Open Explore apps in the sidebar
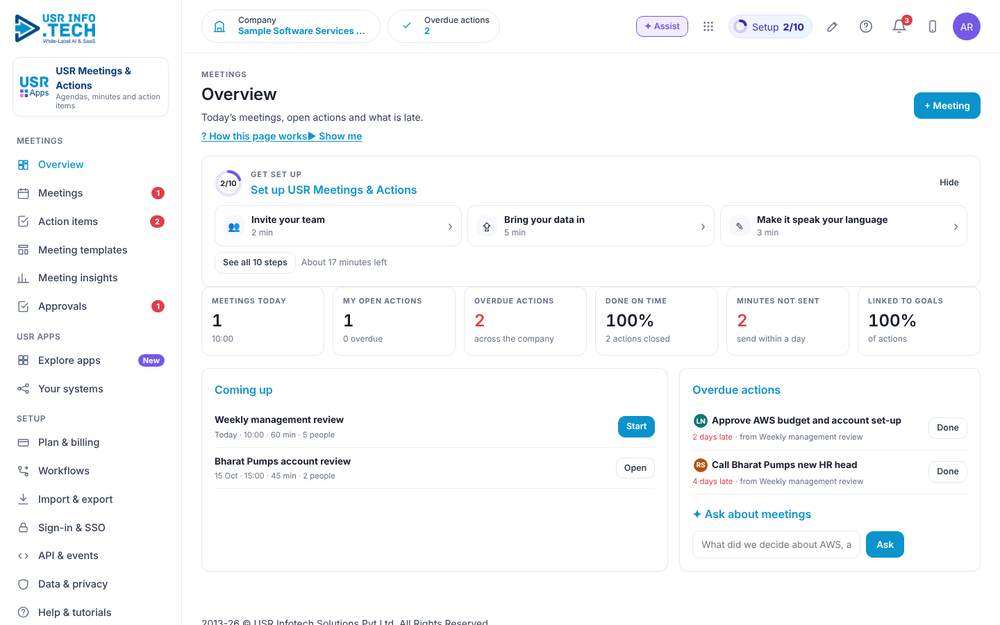Image resolution: width=1000 pixels, height=625 pixels. [x=91, y=360]
